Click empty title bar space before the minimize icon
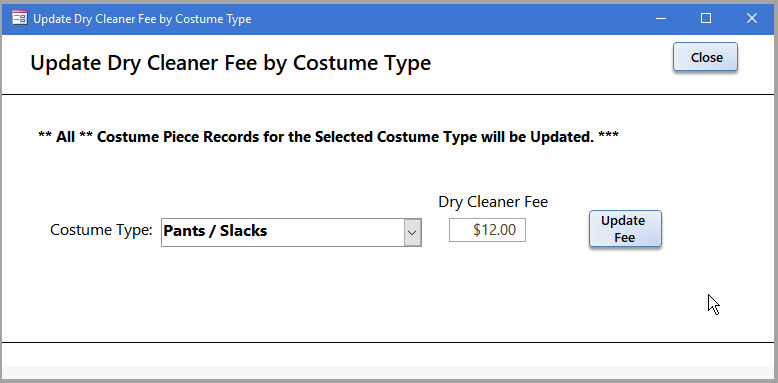778x383 pixels. pos(447,19)
